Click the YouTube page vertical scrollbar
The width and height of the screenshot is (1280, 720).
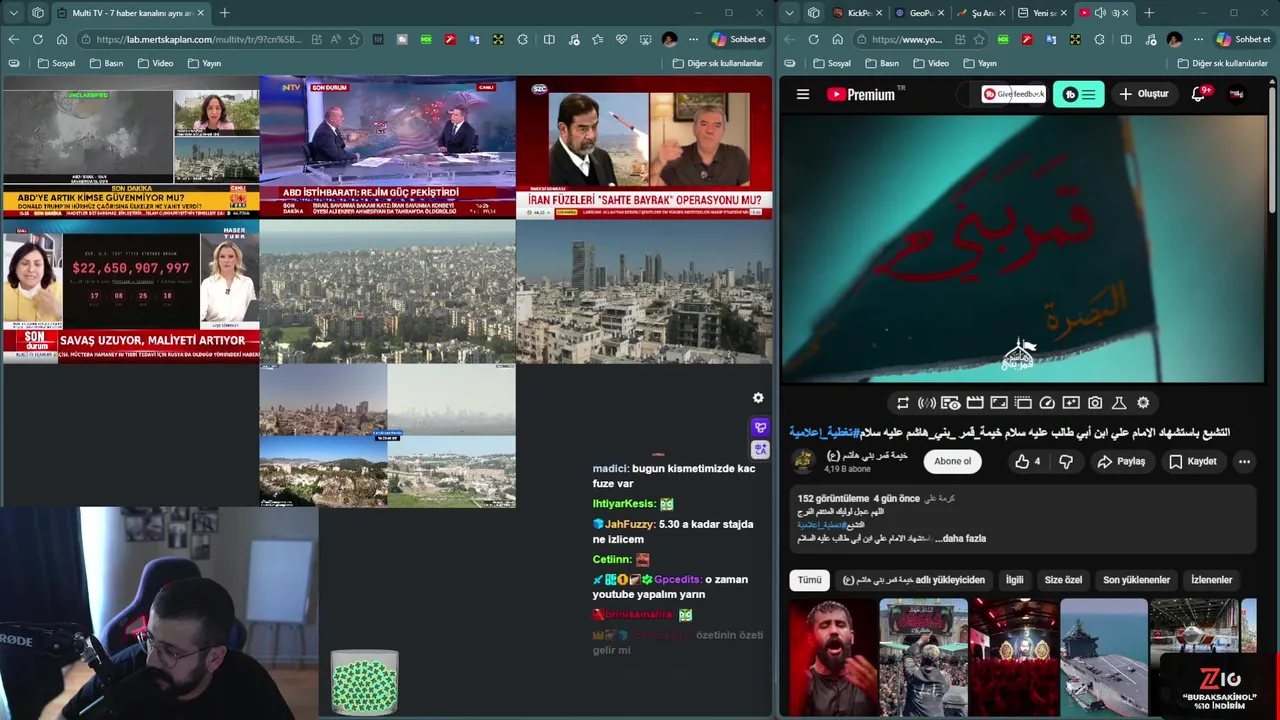(x=1273, y=150)
